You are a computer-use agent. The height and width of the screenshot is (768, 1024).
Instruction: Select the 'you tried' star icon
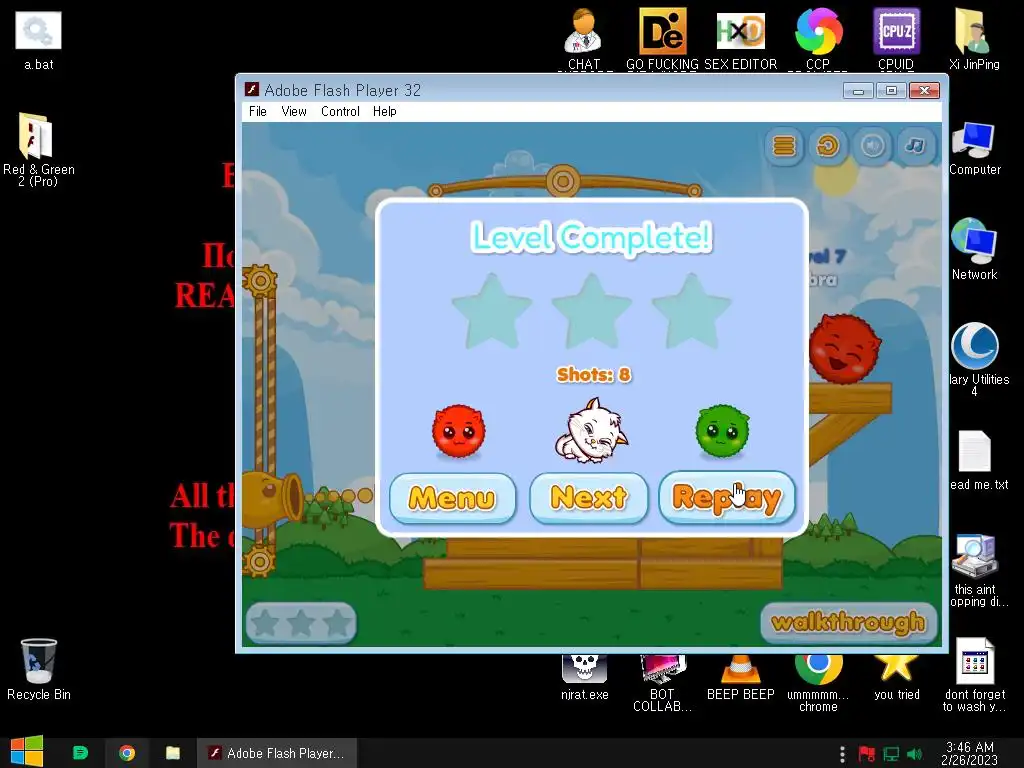click(896, 677)
